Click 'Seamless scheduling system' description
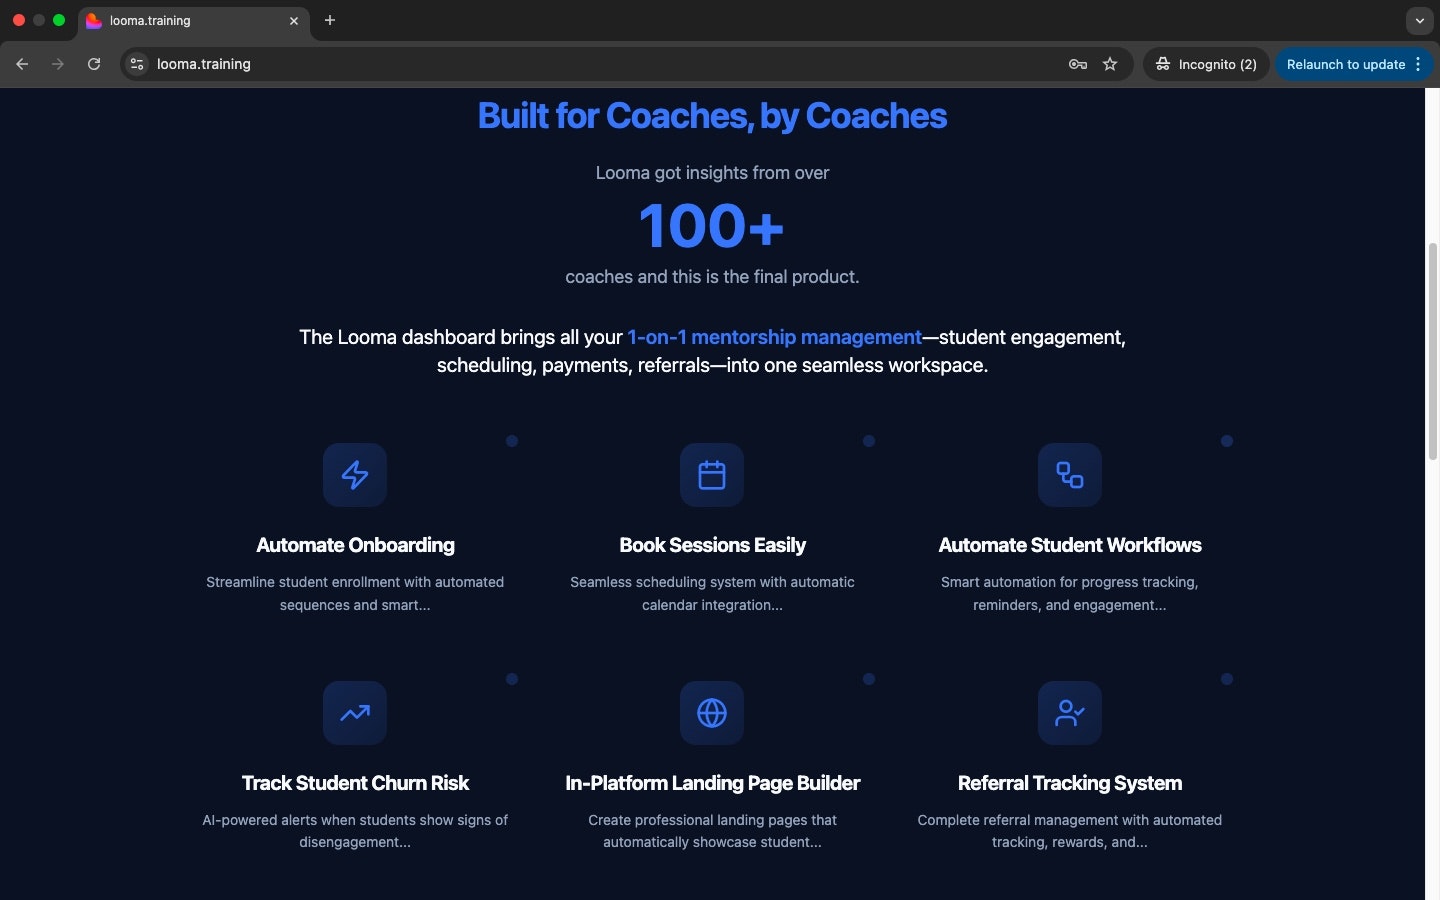Screen dimensions: 1440x900 coord(712,593)
